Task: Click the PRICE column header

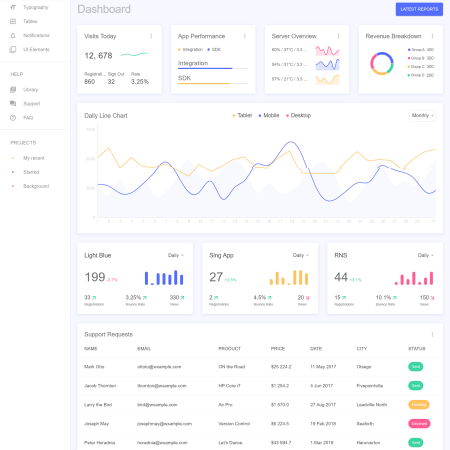Action: [x=278, y=349]
